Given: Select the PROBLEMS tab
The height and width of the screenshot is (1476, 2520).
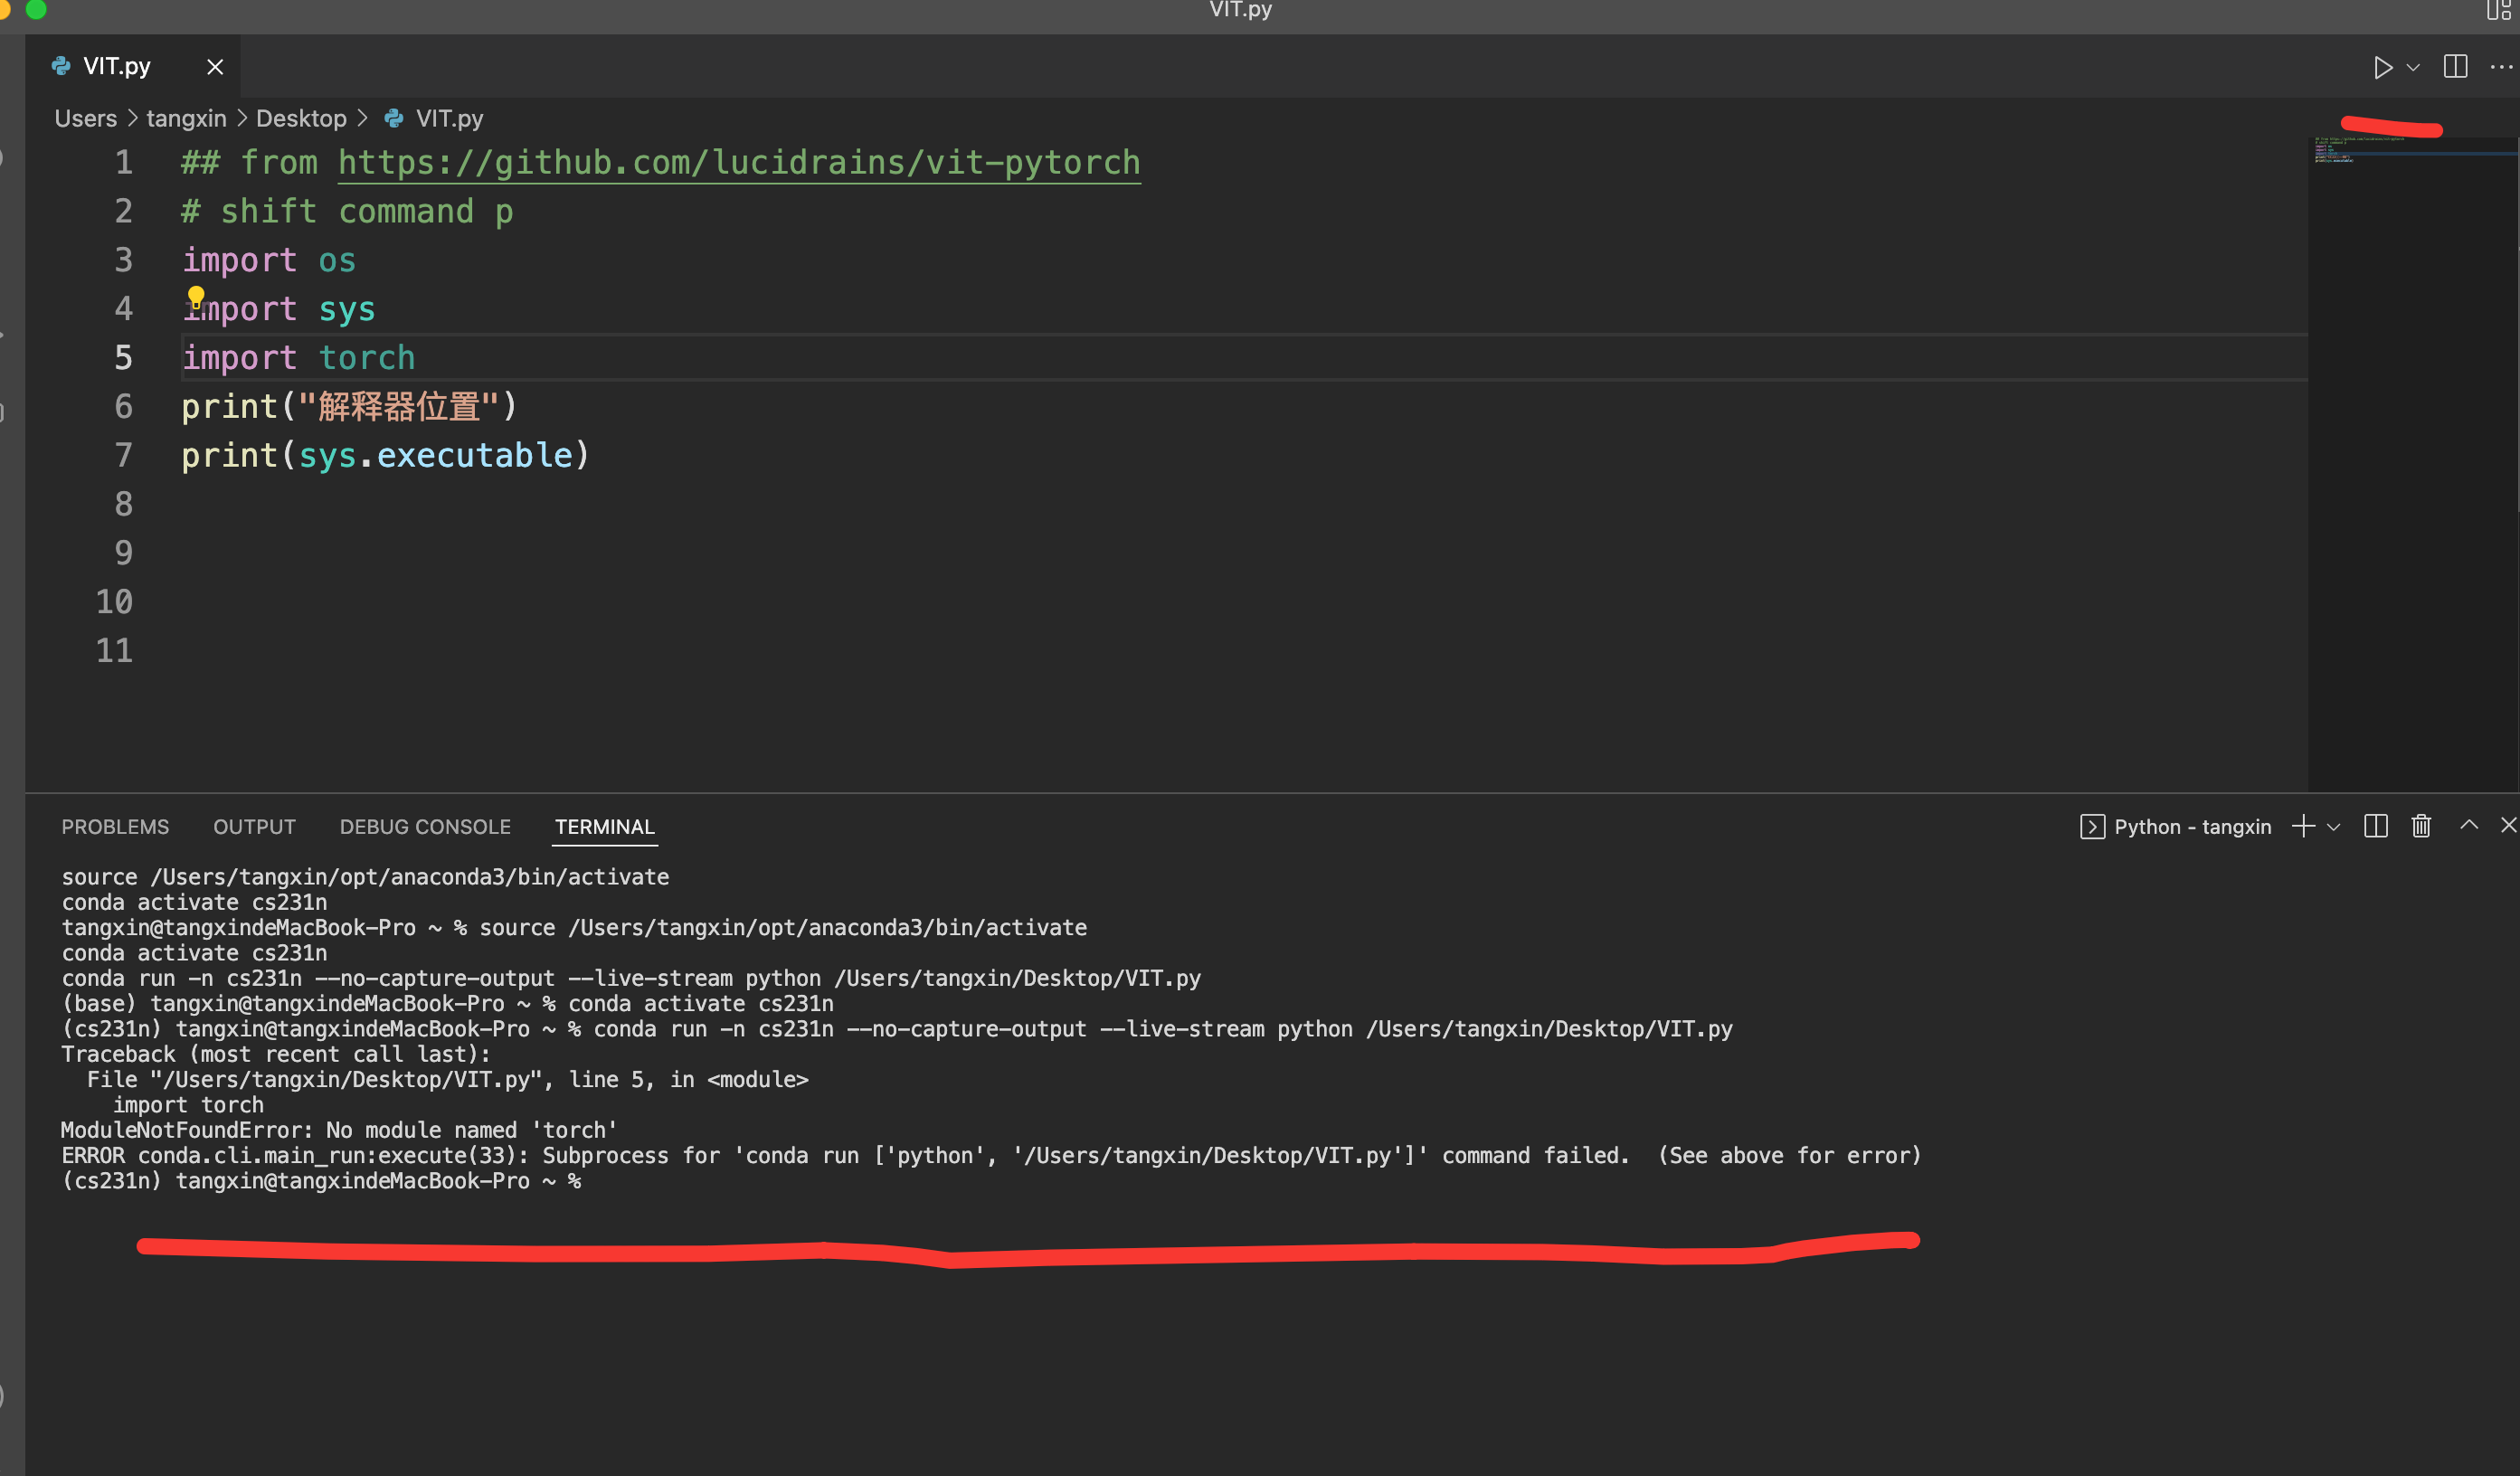Looking at the screenshot, I should (116, 826).
